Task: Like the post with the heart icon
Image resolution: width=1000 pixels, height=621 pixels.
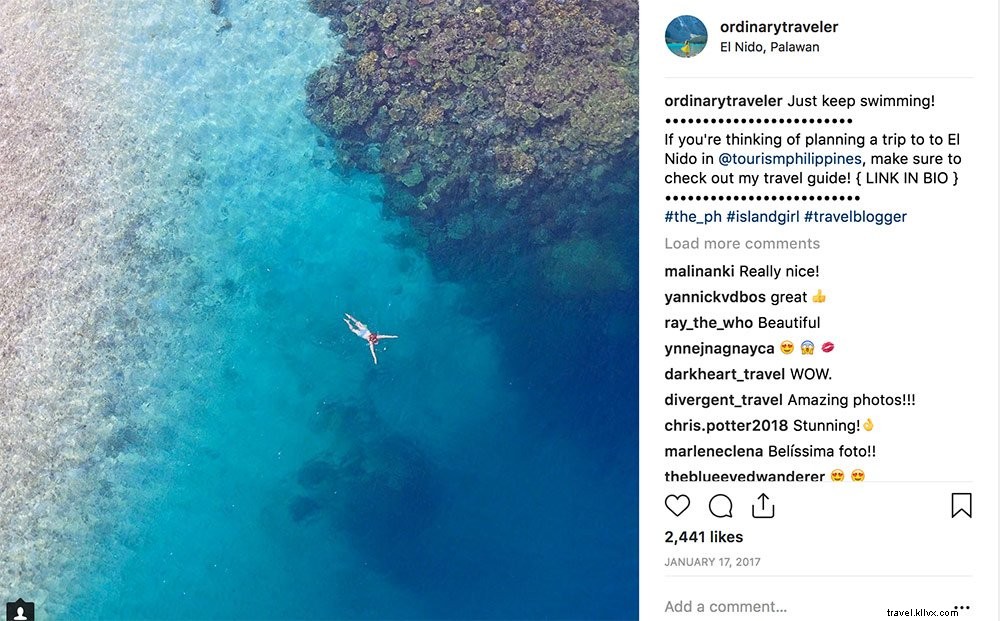Action: 677,506
